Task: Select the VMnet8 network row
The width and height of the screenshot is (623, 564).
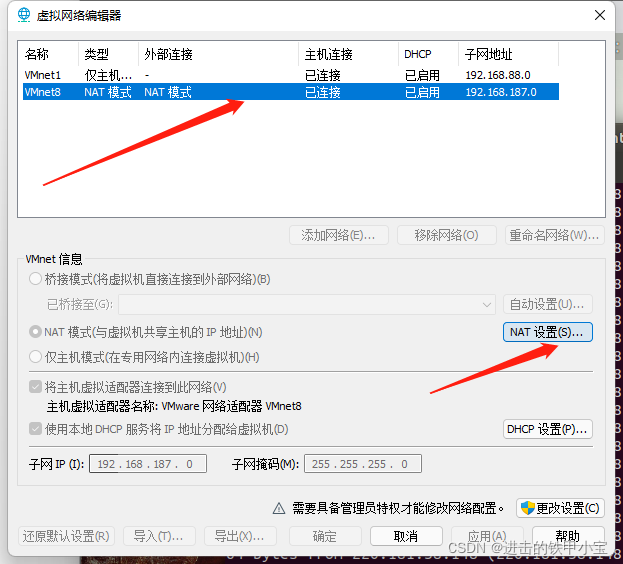Action: [x=291, y=92]
